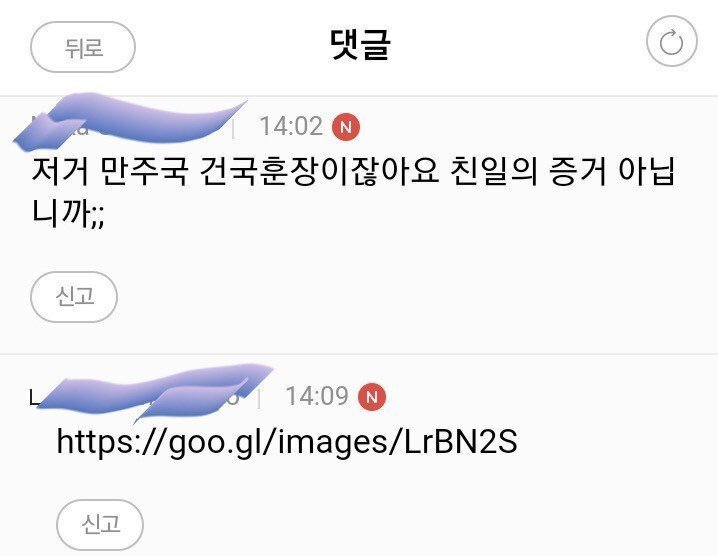Select the 14:02 timestamp
718x556 pixels.
(x=291, y=126)
